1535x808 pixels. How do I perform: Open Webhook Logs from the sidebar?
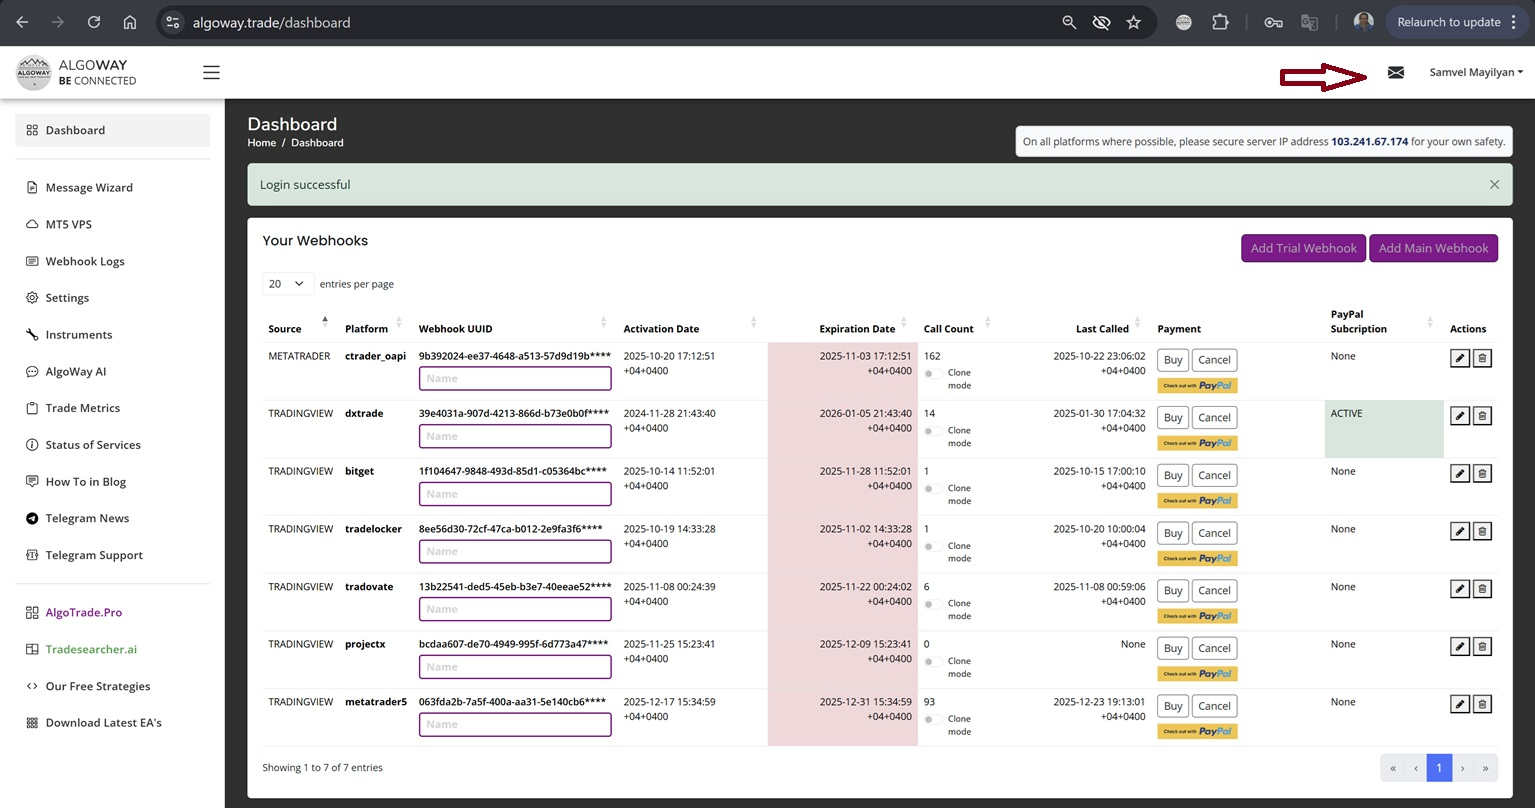(84, 261)
